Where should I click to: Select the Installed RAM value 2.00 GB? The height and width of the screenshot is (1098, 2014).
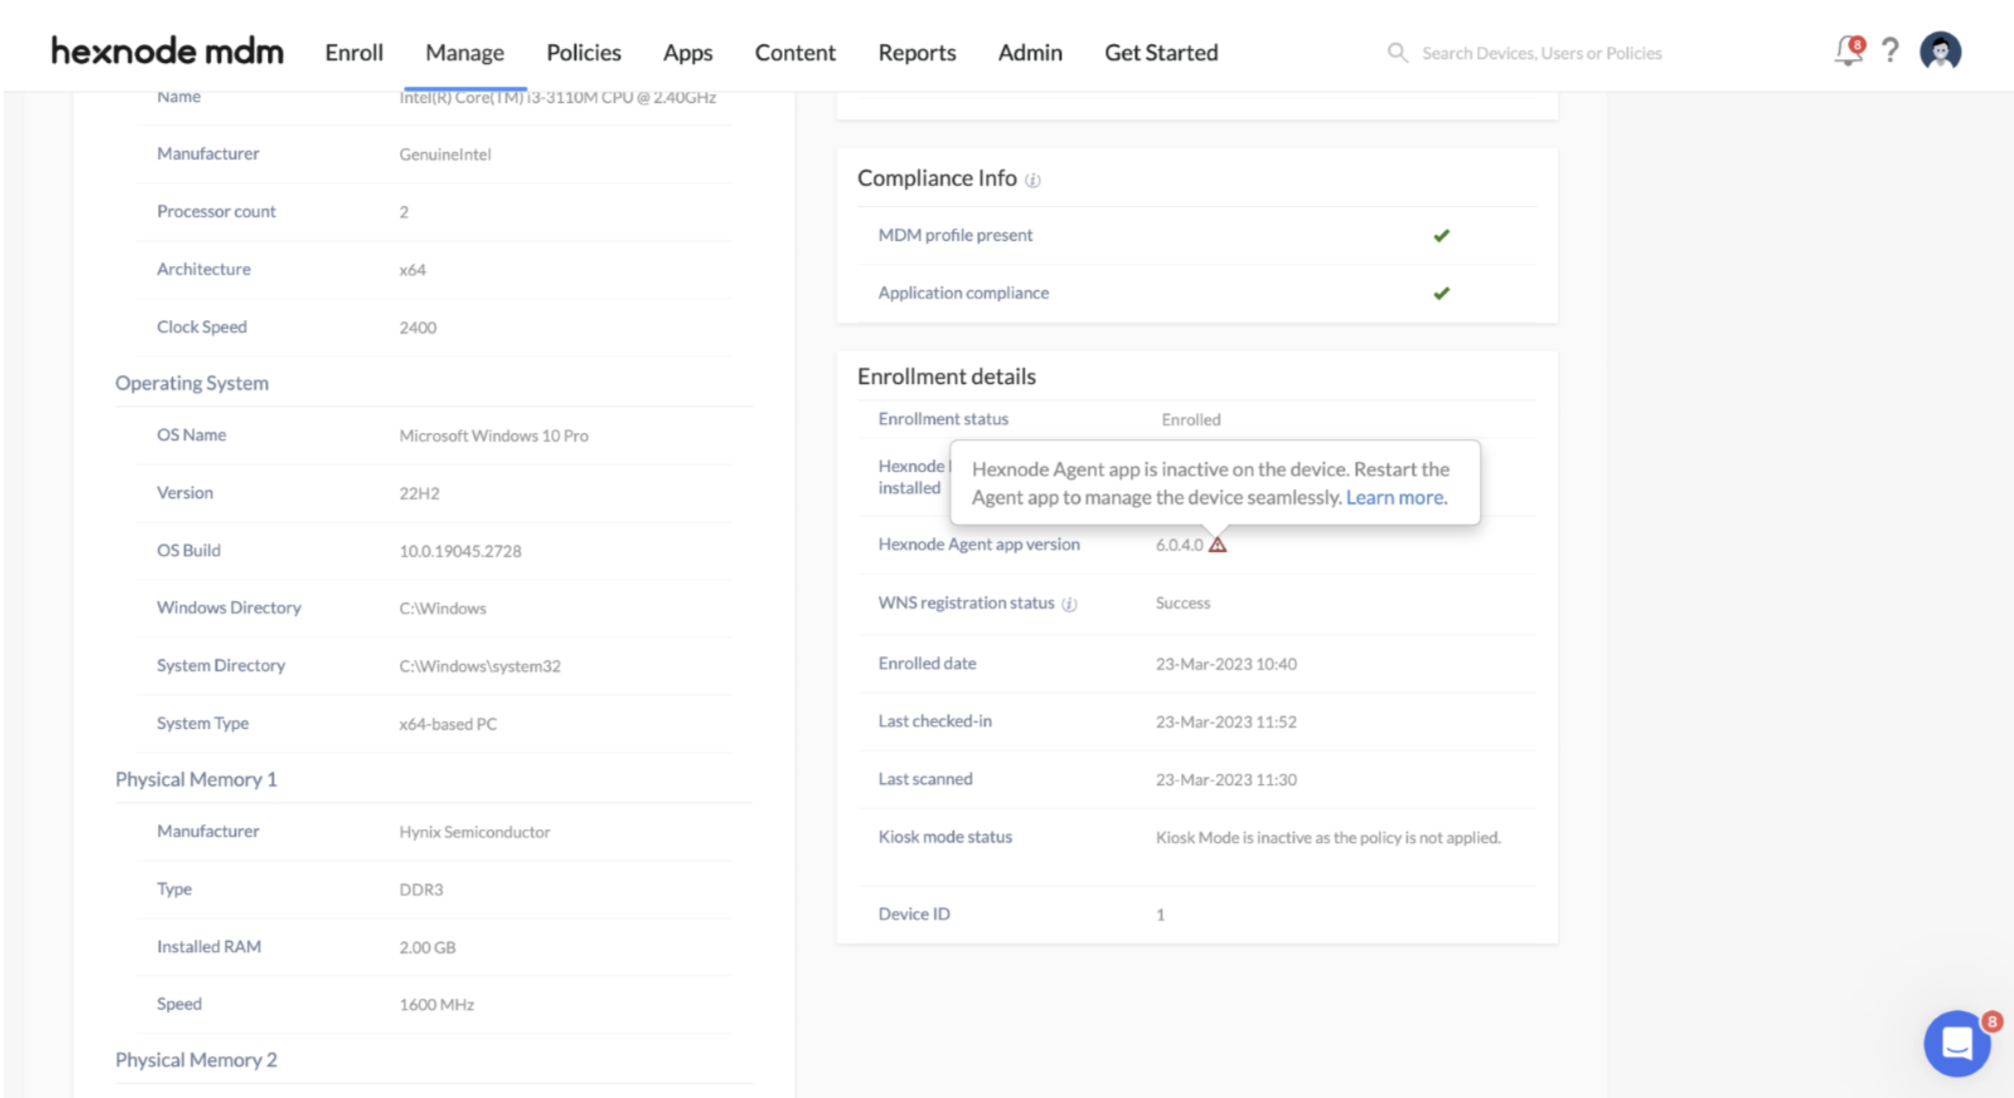[427, 947]
